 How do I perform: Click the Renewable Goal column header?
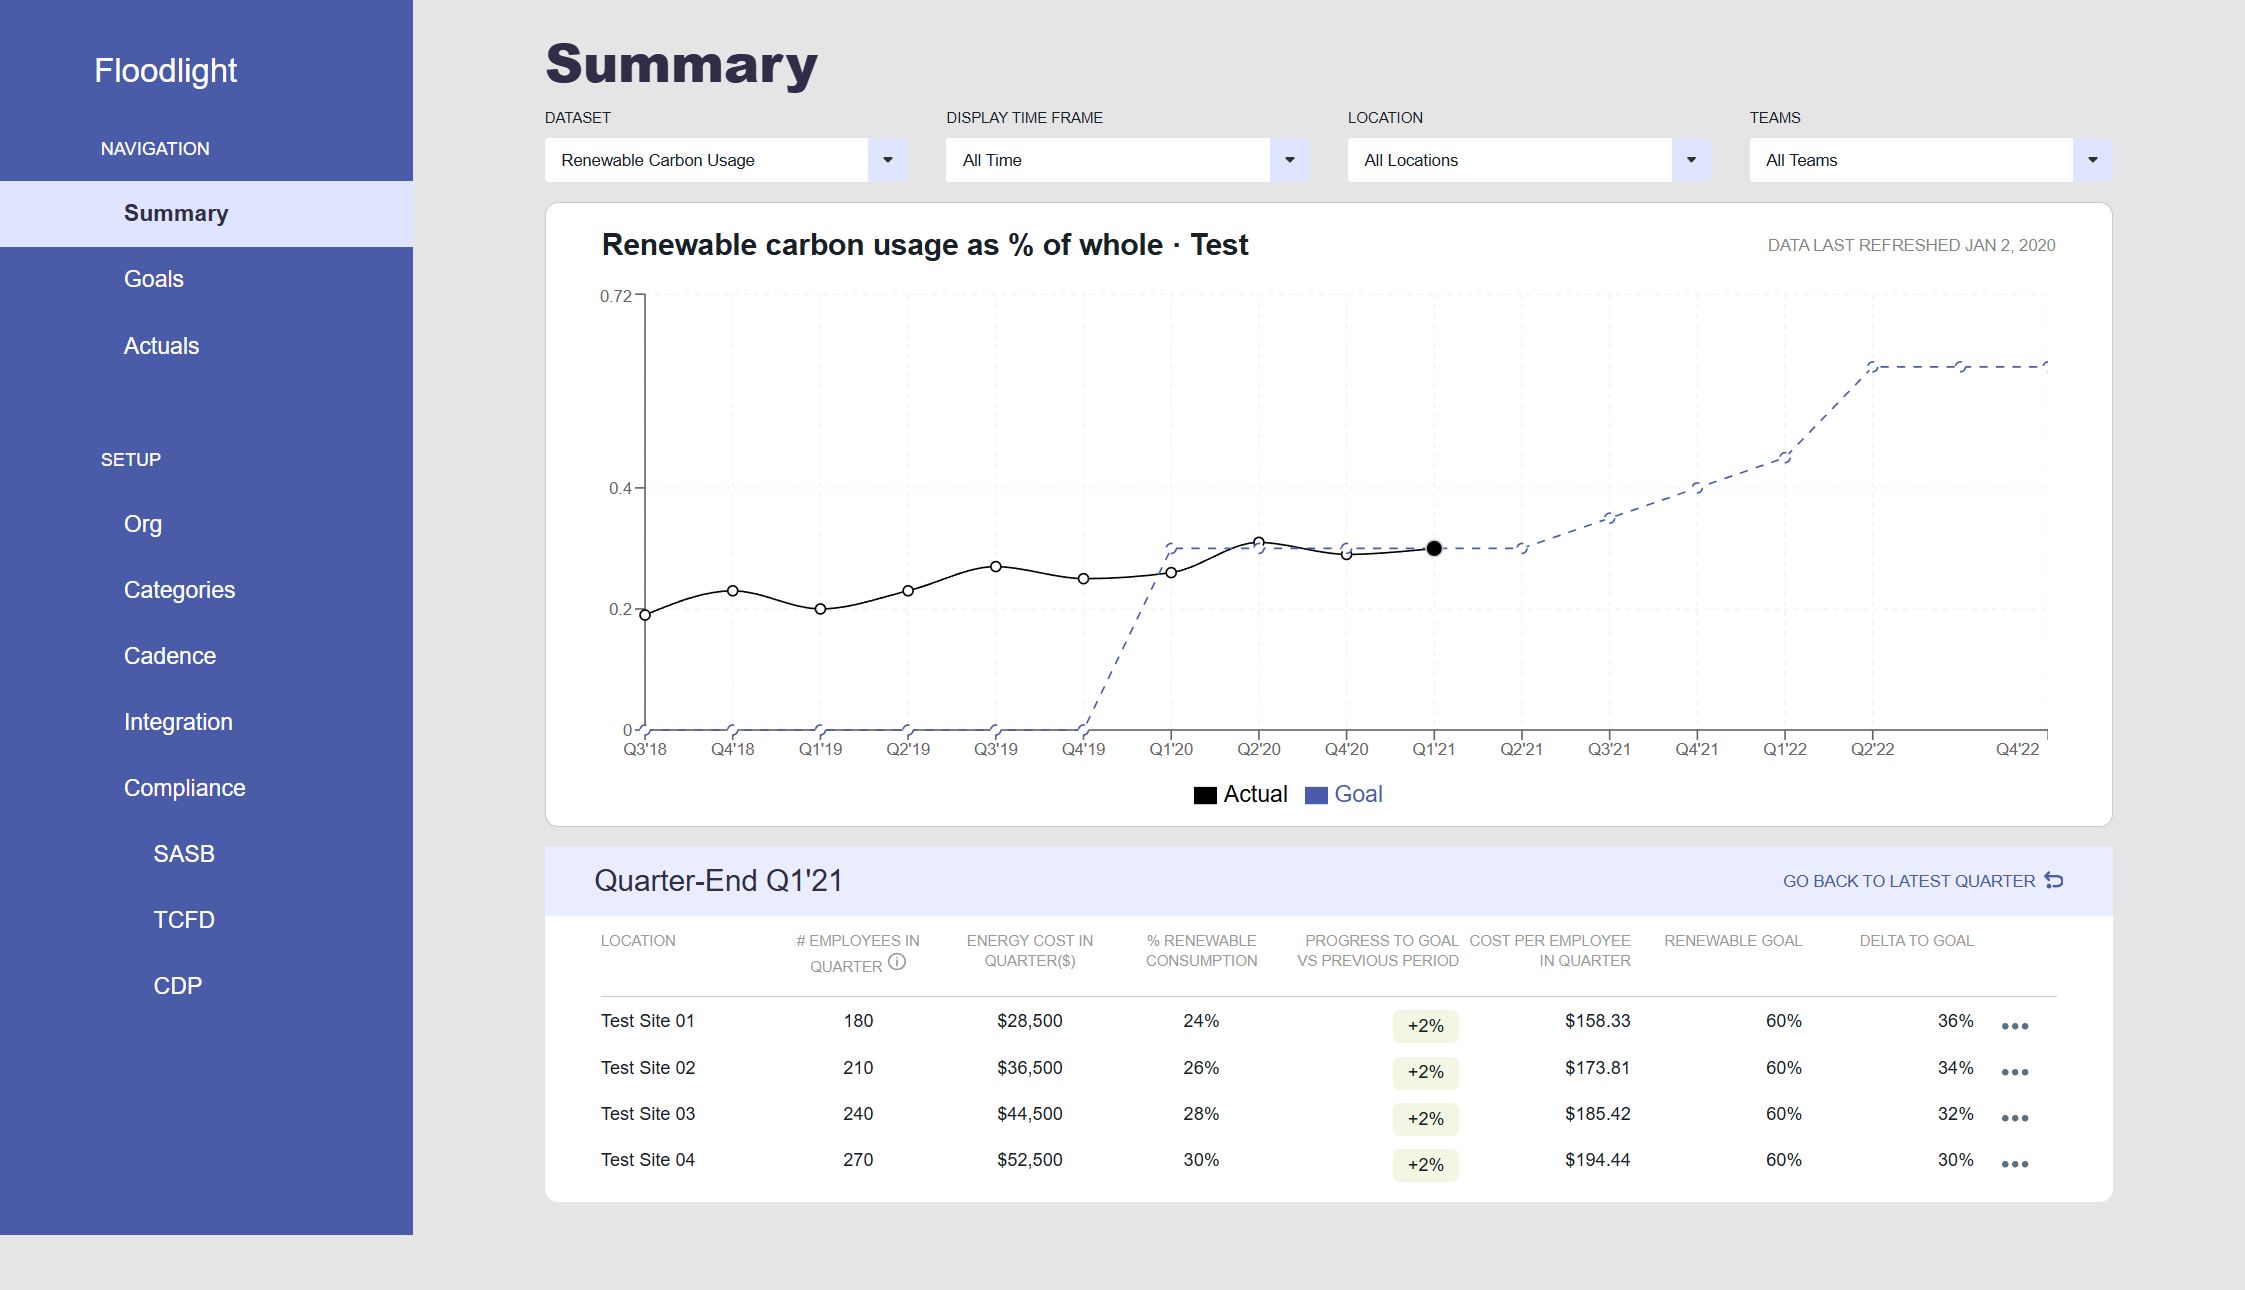pos(1733,941)
